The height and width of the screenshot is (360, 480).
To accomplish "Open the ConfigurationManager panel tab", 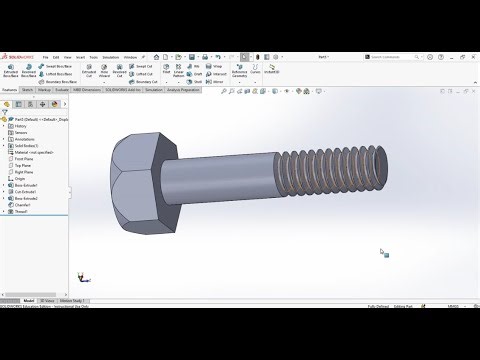I will pos(31,104).
